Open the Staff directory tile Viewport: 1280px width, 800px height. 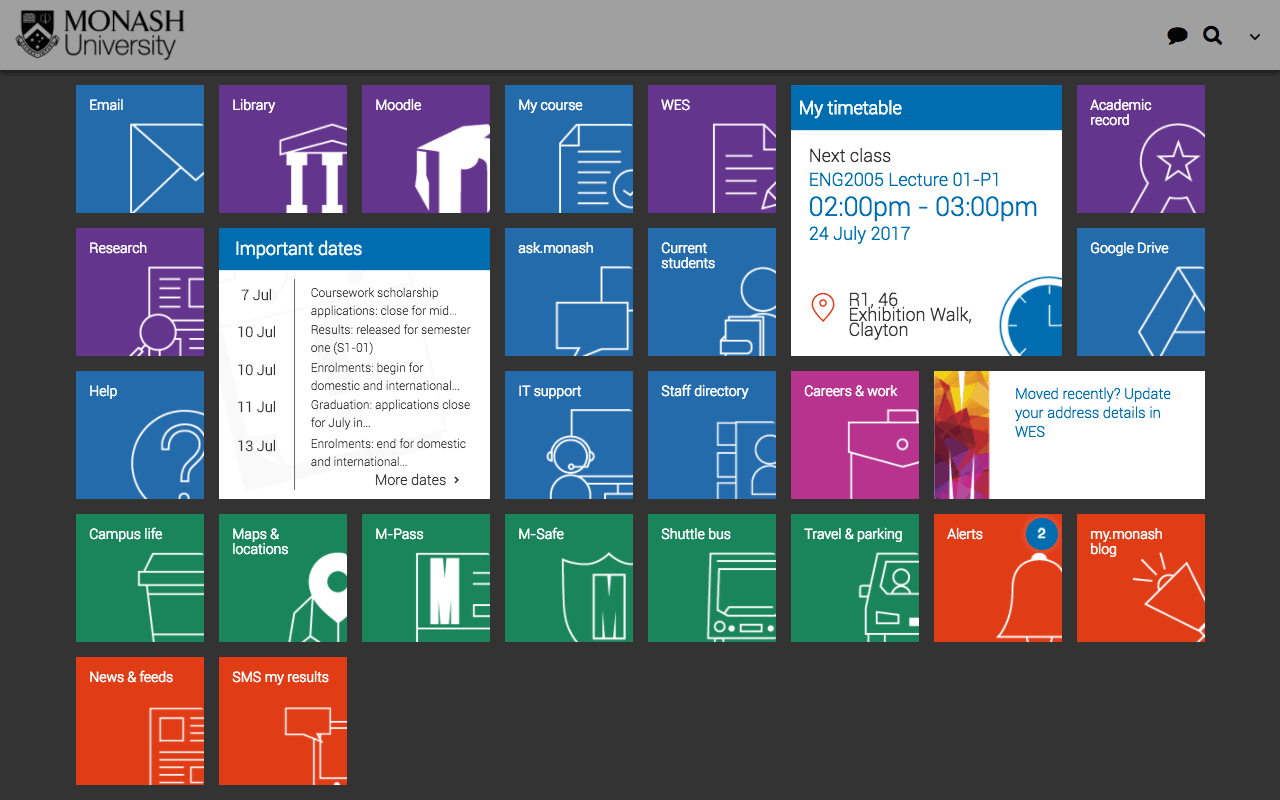[x=712, y=435]
